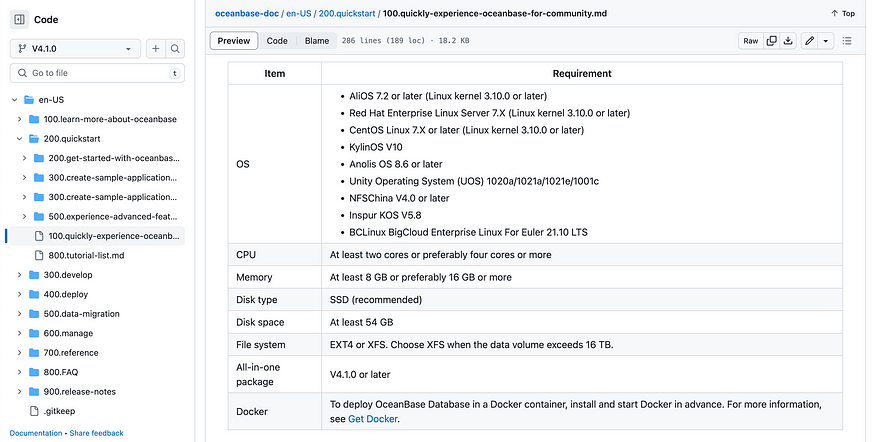
Task: Select the Preview tab
Action: (234, 41)
